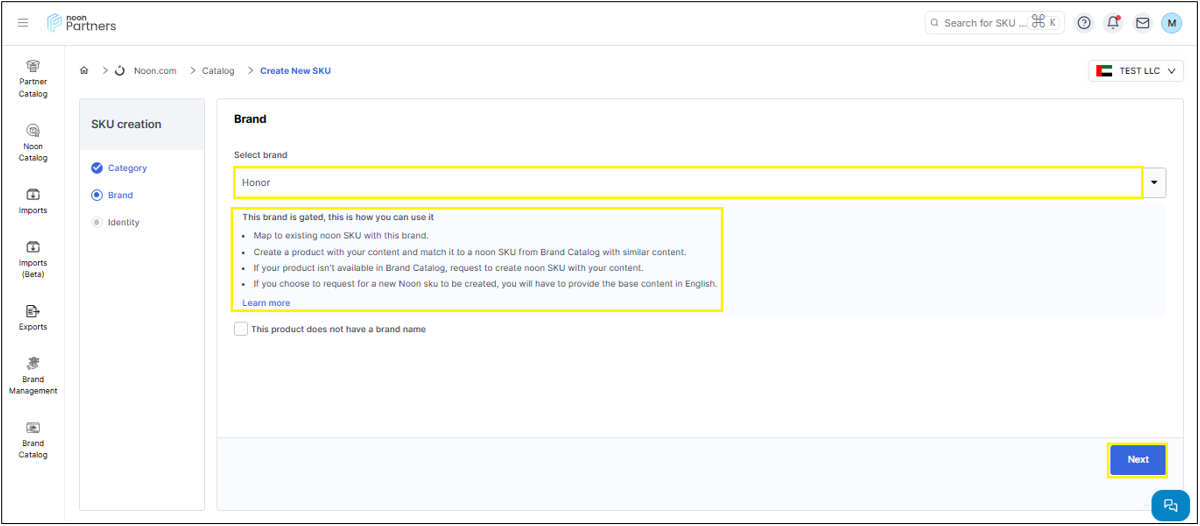Viewport: 1200px width, 526px height.
Task: Click the help question mark icon
Action: coord(1083,23)
